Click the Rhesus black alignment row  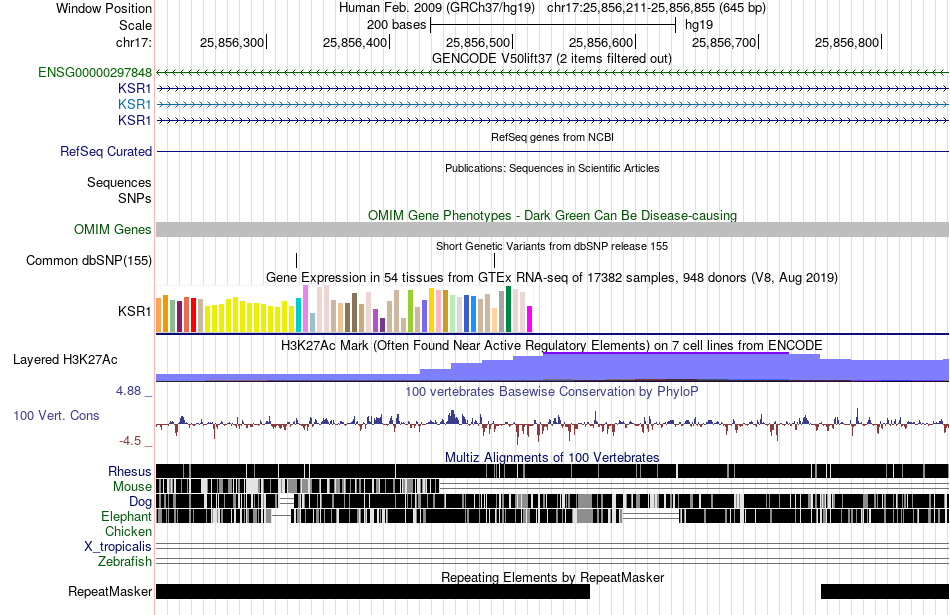553,471
